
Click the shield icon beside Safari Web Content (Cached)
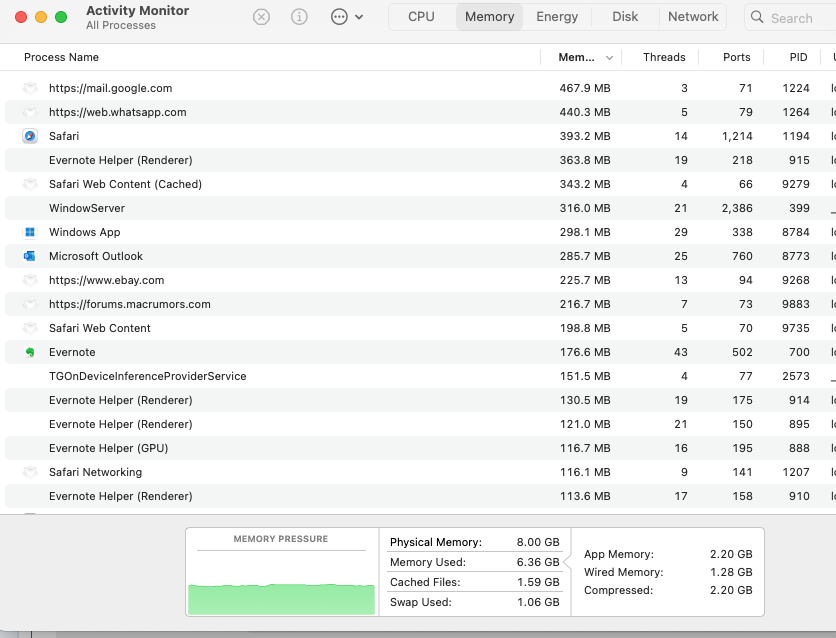(30, 184)
